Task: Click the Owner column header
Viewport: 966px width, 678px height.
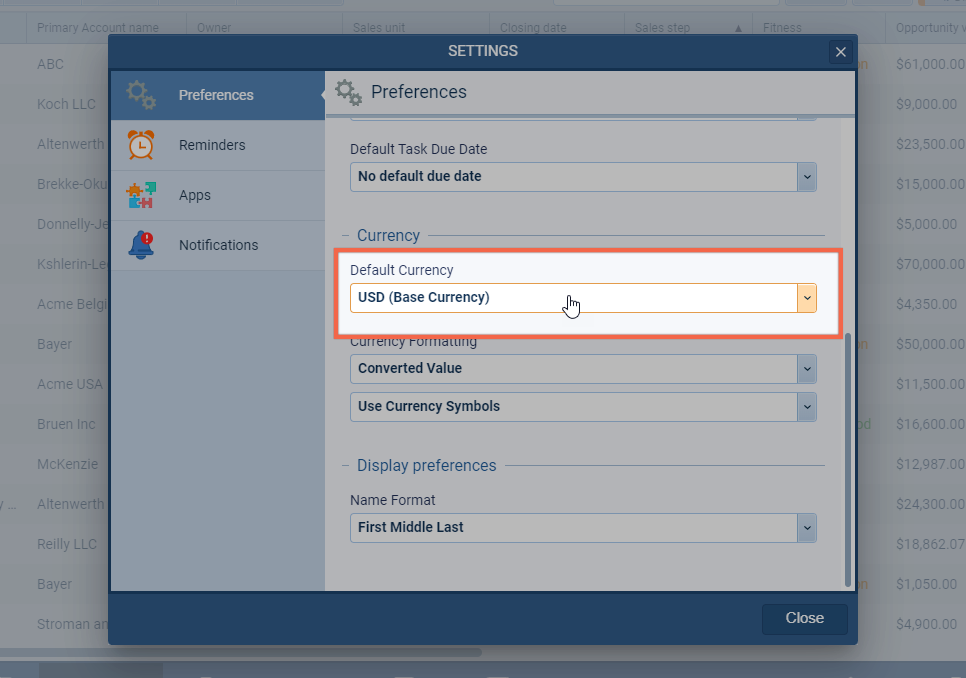Action: coord(264,28)
